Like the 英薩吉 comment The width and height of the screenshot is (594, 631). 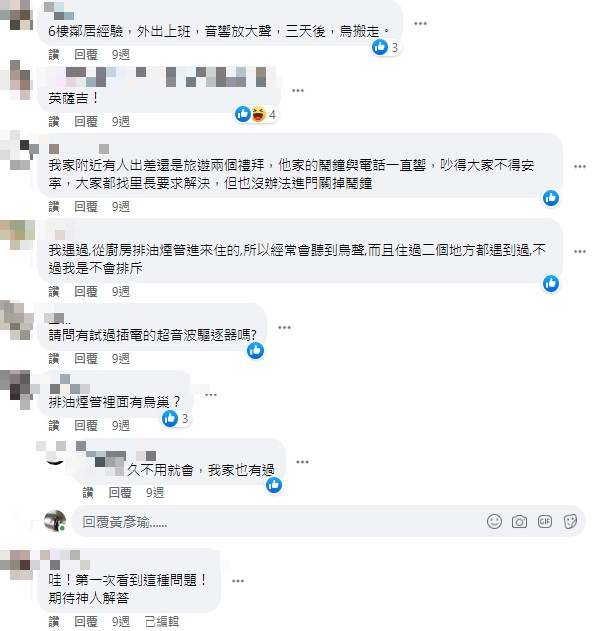click(x=54, y=121)
